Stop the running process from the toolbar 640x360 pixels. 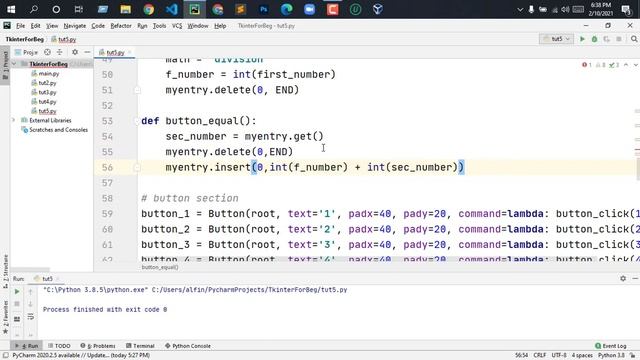tap(619, 39)
